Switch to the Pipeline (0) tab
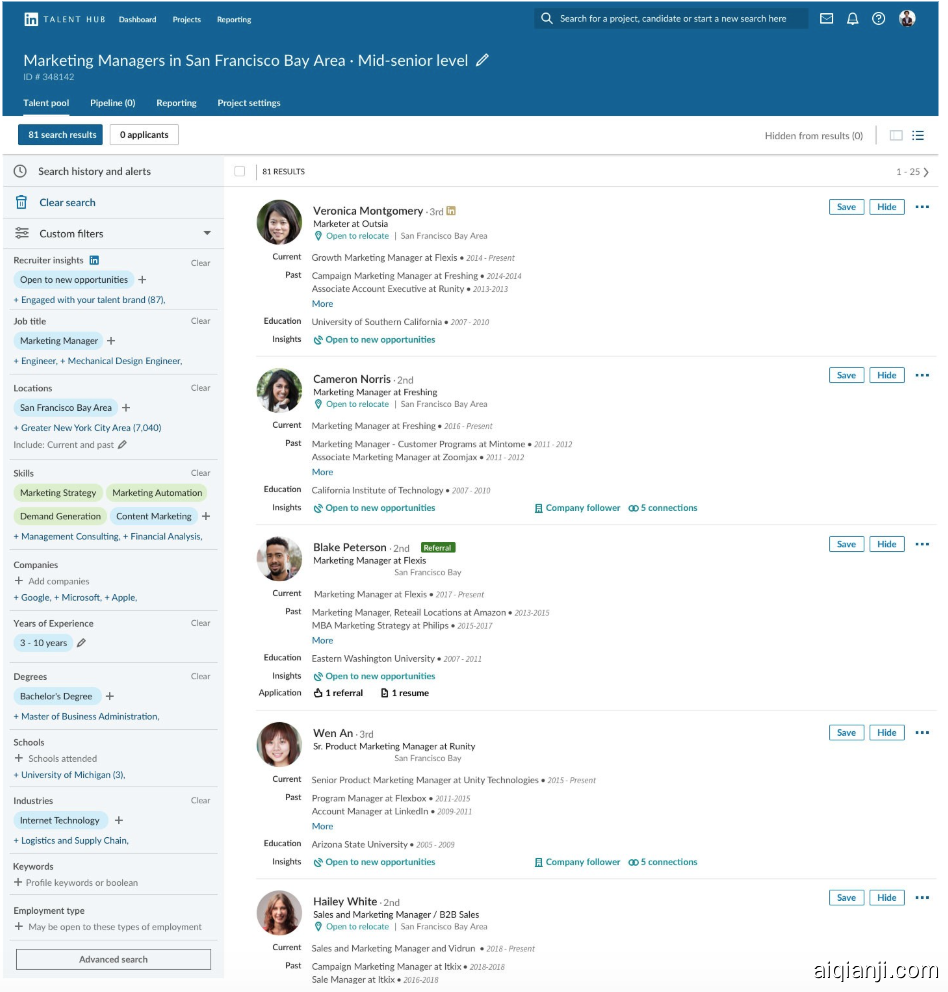The image size is (948, 992). [x=112, y=102]
